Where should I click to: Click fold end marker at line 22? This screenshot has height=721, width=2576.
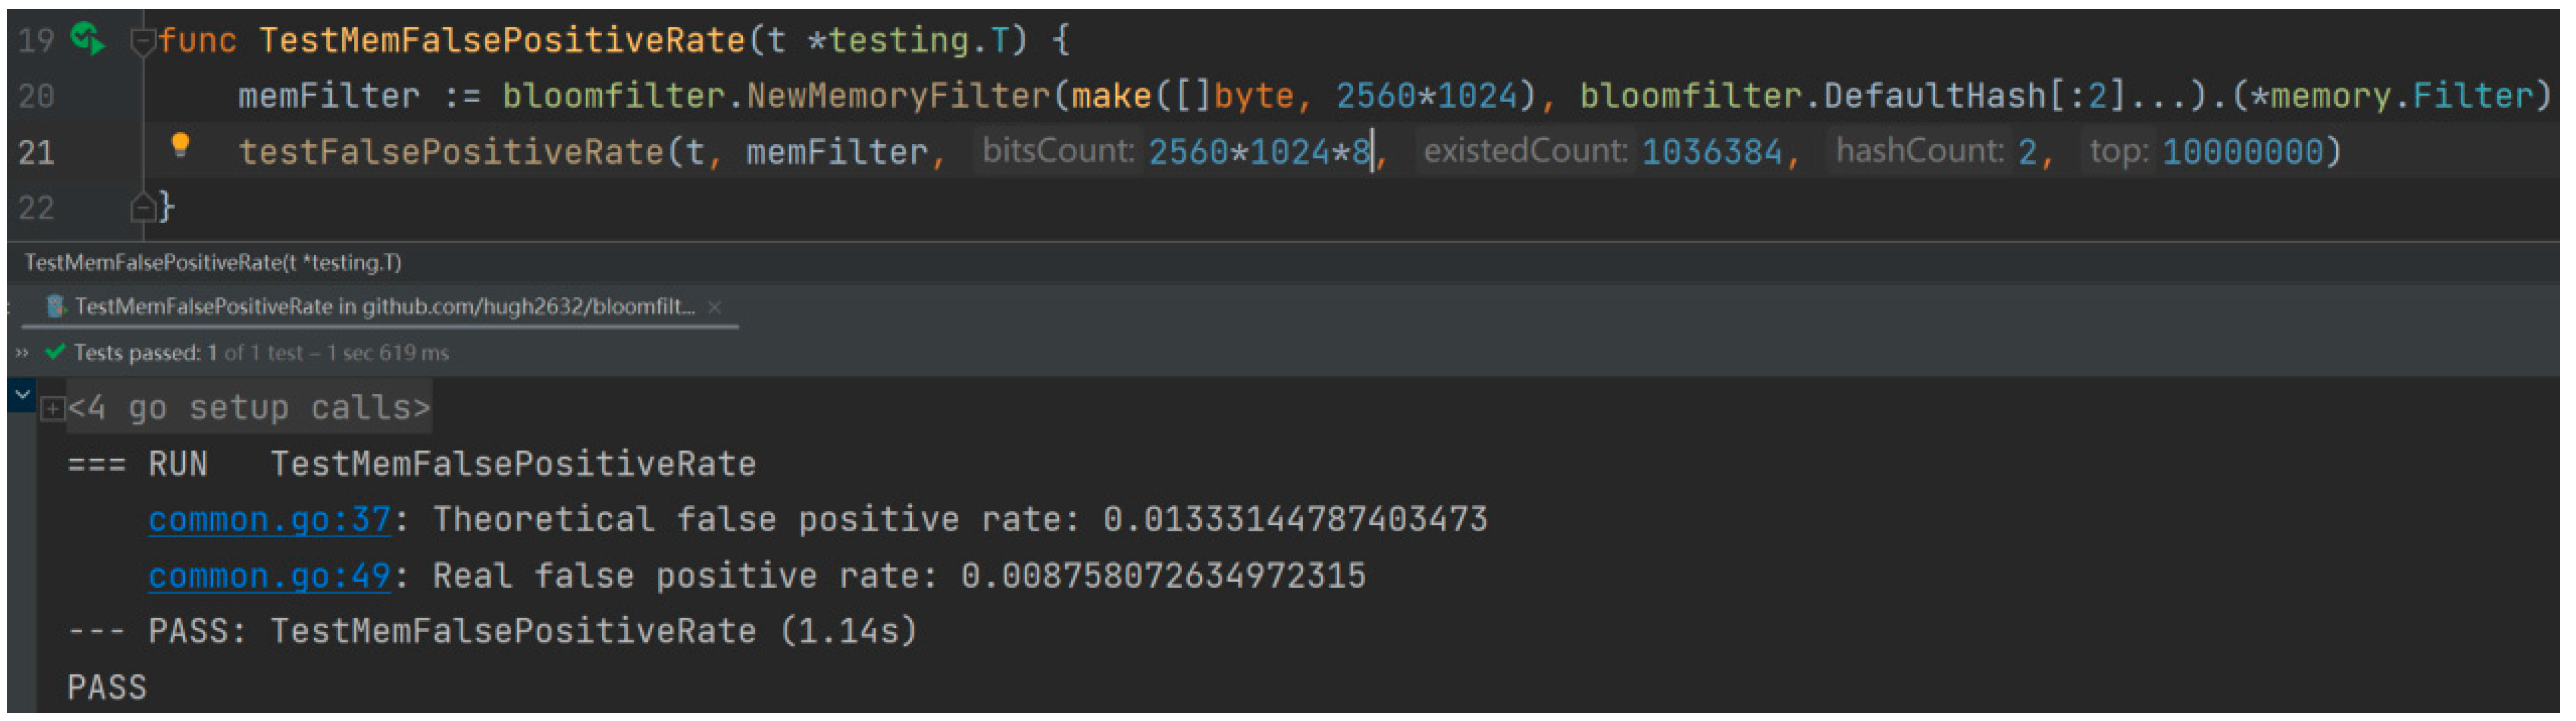(142, 207)
